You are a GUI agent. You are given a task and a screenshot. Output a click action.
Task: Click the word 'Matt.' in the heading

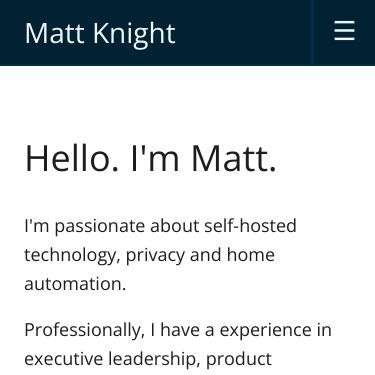233,158
